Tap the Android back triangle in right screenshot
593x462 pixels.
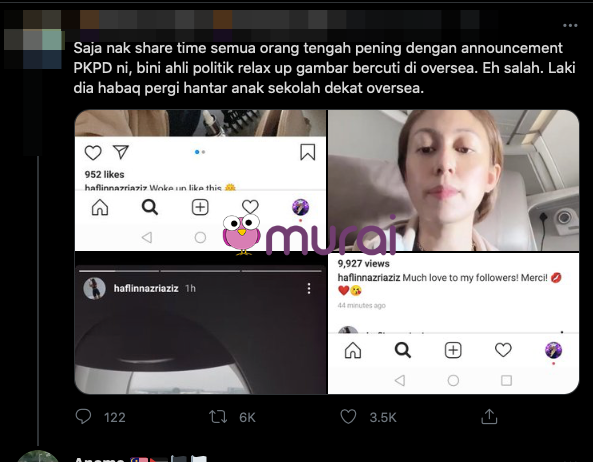tap(400, 380)
